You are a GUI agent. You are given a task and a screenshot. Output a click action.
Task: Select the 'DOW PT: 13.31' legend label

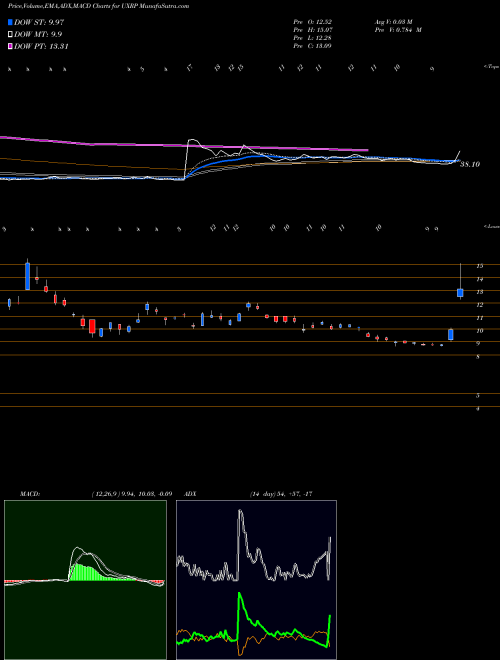coord(41,46)
